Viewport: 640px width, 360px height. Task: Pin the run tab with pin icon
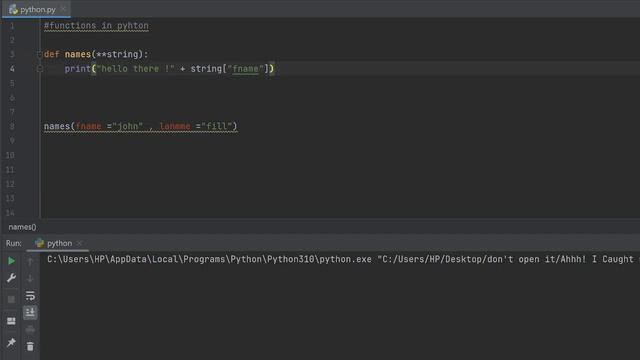pyautogui.click(x=11, y=342)
